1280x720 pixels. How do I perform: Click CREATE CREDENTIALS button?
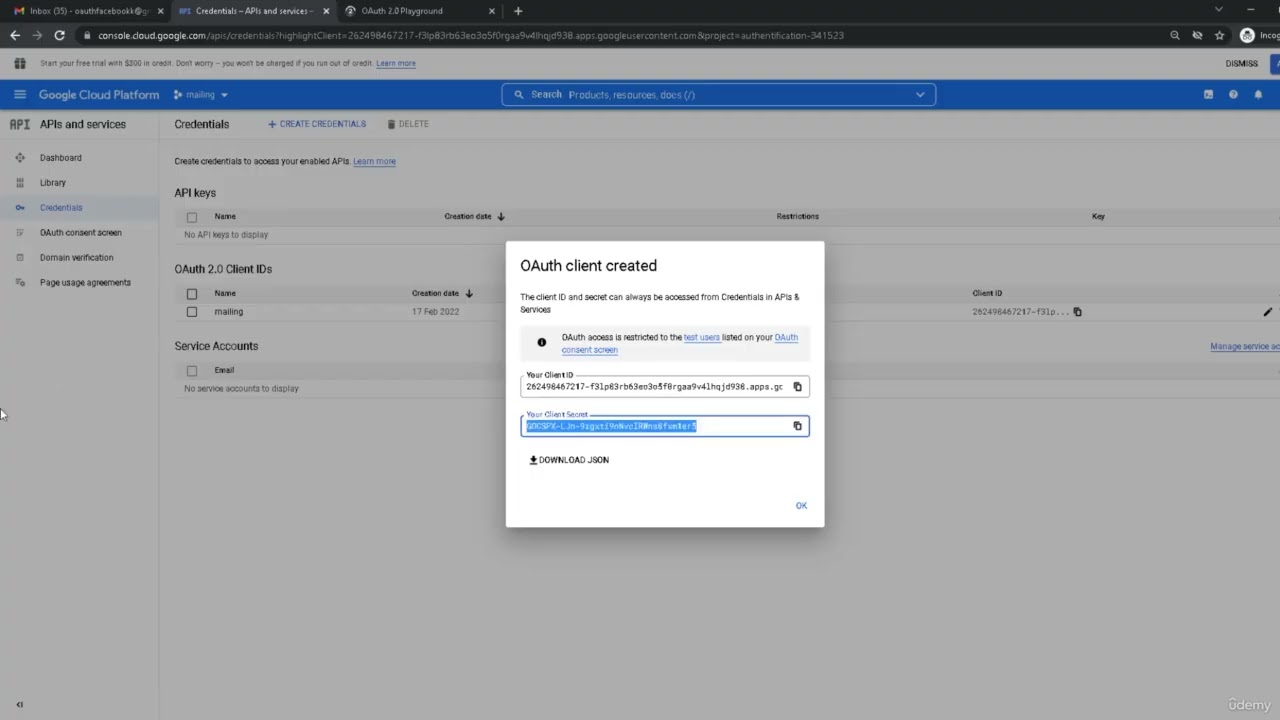coord(317,124)
